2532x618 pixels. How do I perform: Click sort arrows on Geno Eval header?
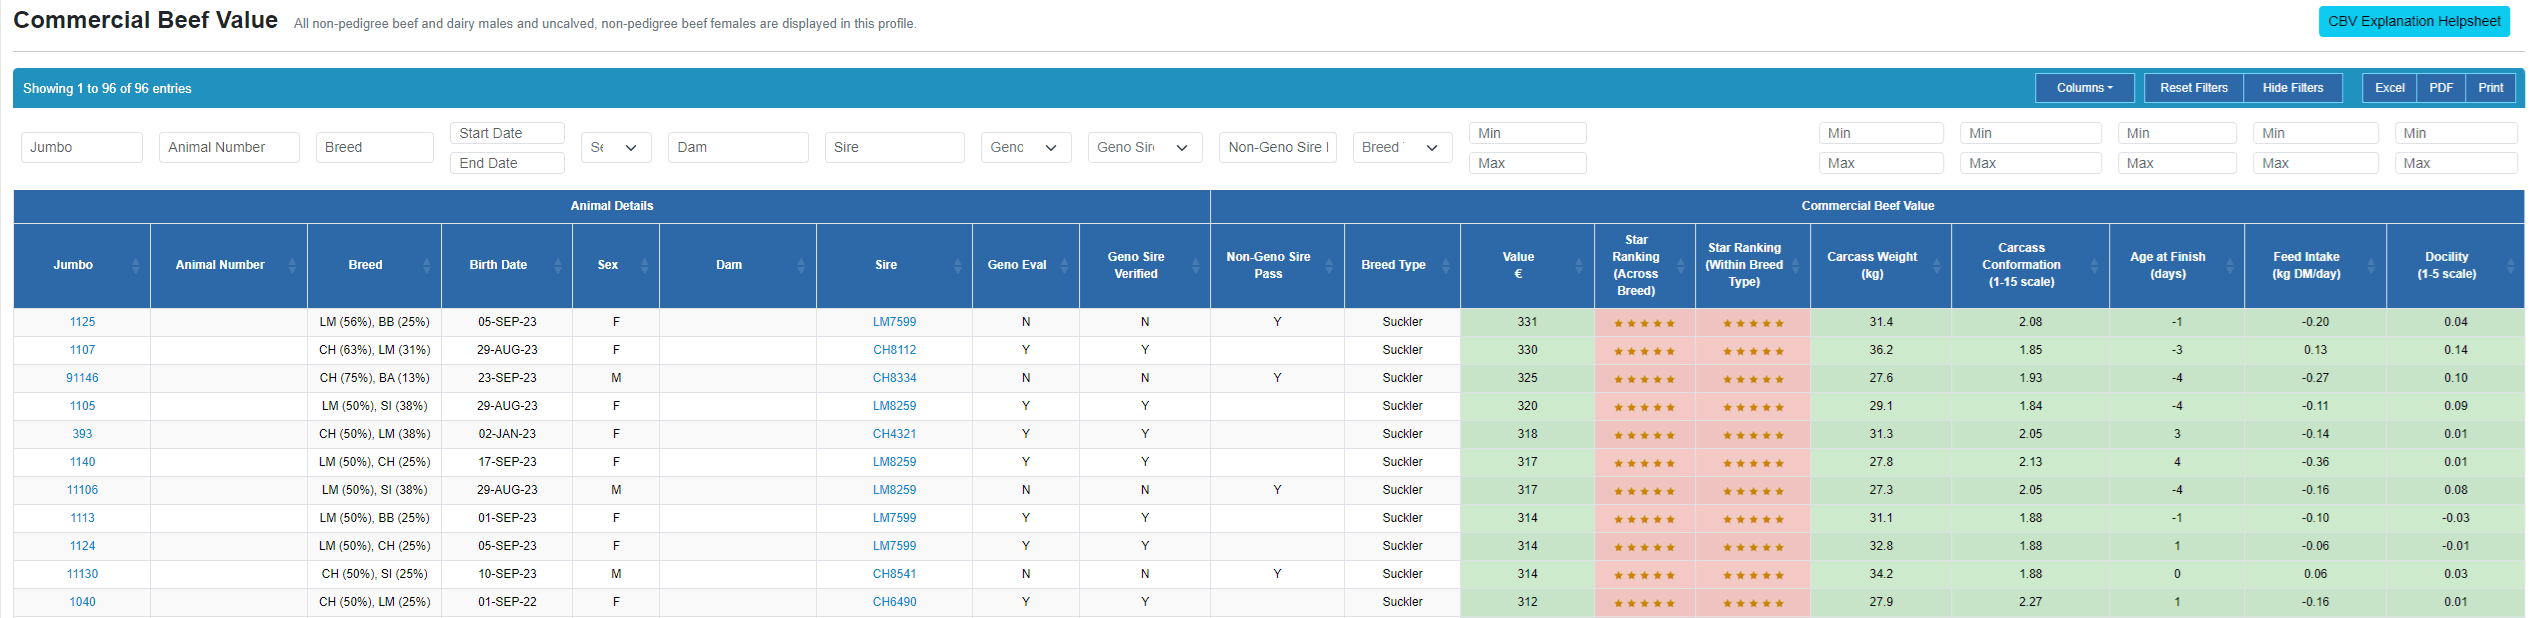pyautogui.click(x=1065, y=265)
